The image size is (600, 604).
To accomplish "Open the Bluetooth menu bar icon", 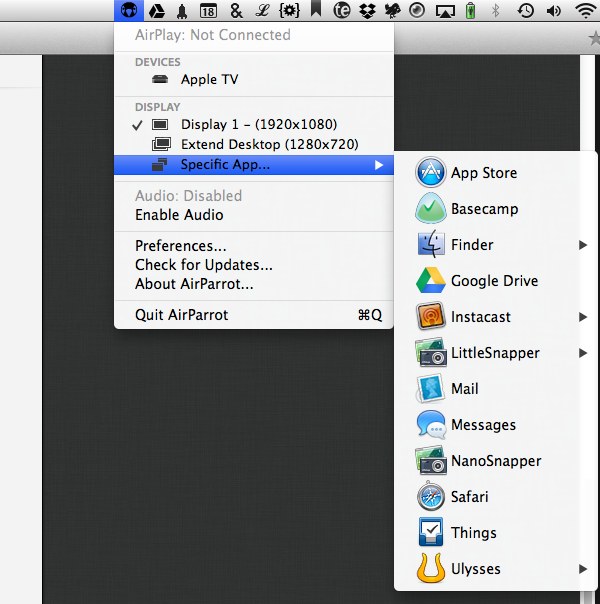I will 496,11.
